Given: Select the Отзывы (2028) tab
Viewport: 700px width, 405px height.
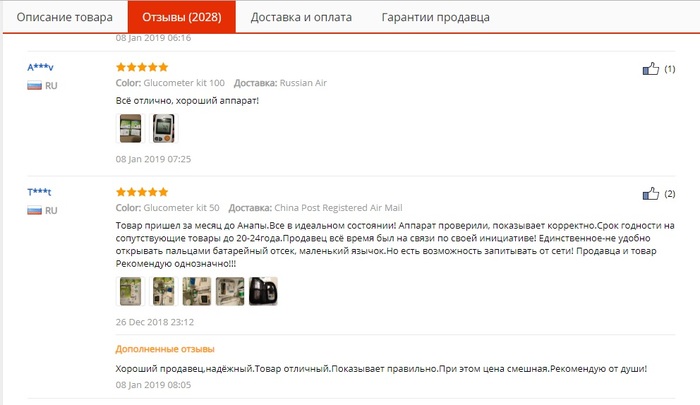Looking at the screenshot, I should pos(182,17).
